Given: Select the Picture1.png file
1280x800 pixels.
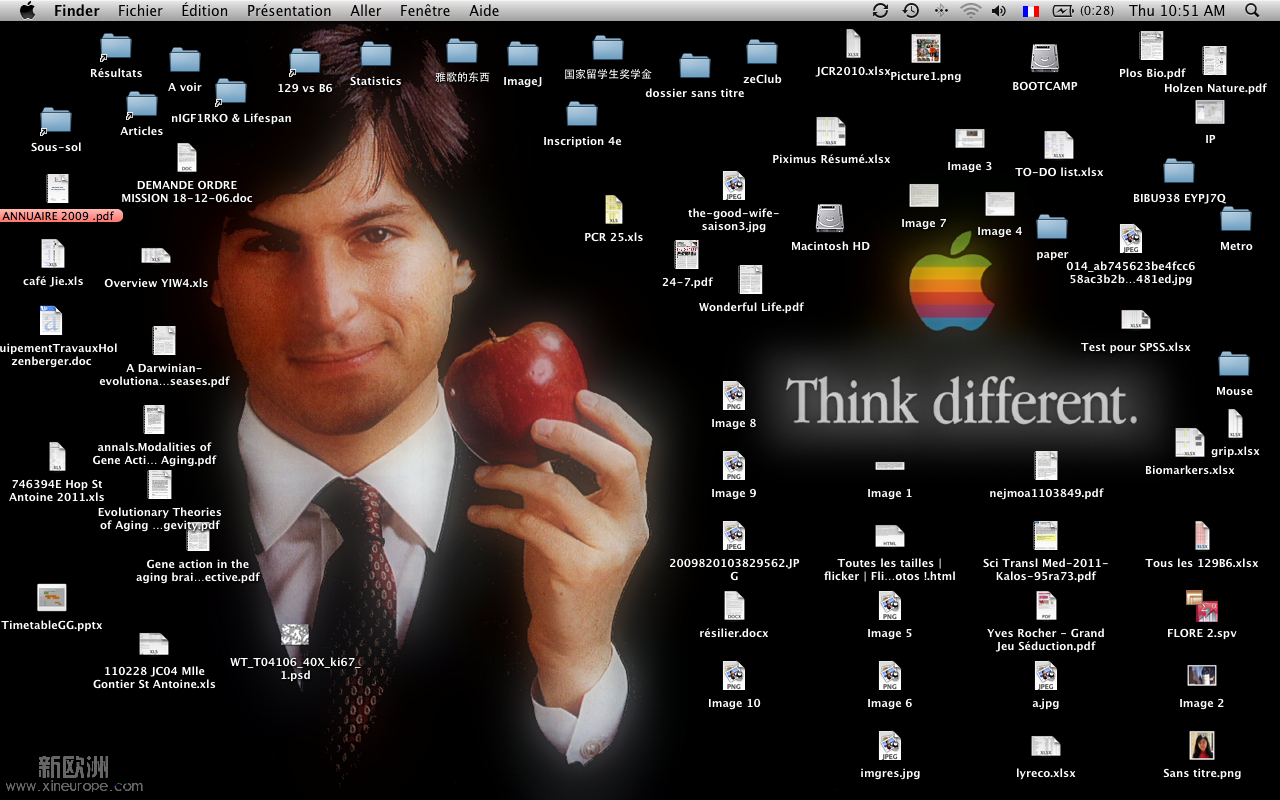Looking at the screenshot, I should click(926, 49).
